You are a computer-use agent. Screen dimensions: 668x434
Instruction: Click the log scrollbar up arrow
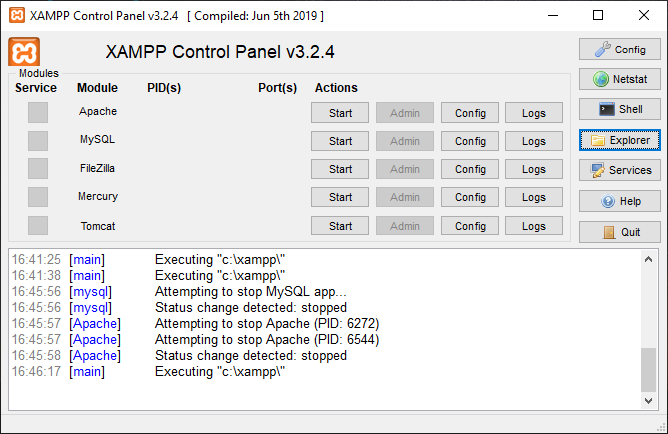point(648,259)
